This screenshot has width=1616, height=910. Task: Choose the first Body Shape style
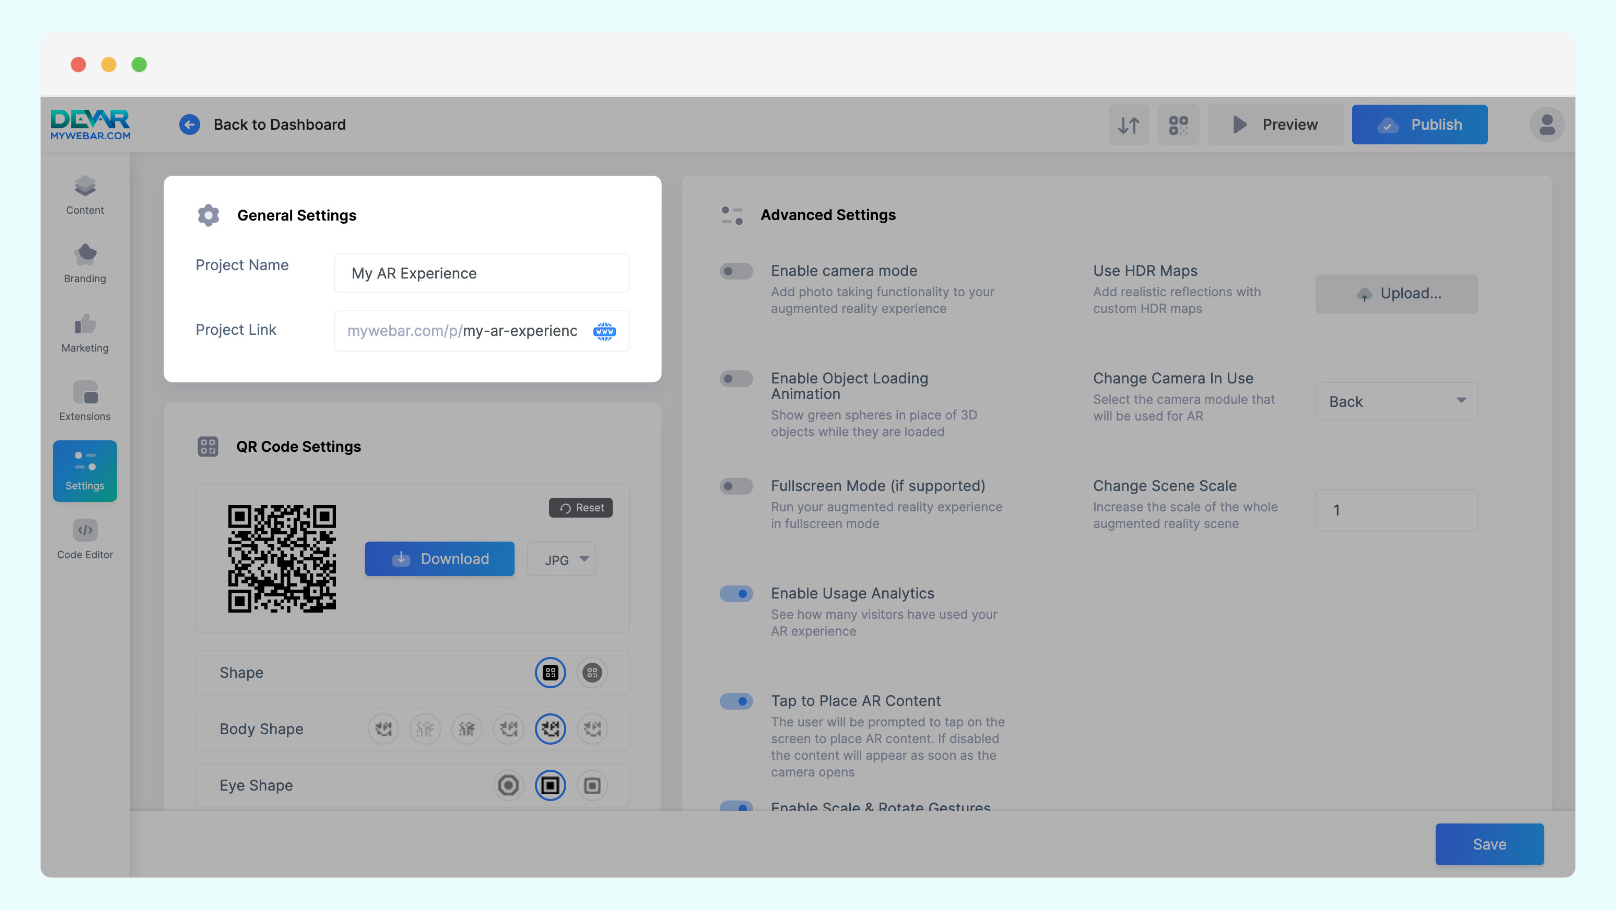[x=383, y=730]
